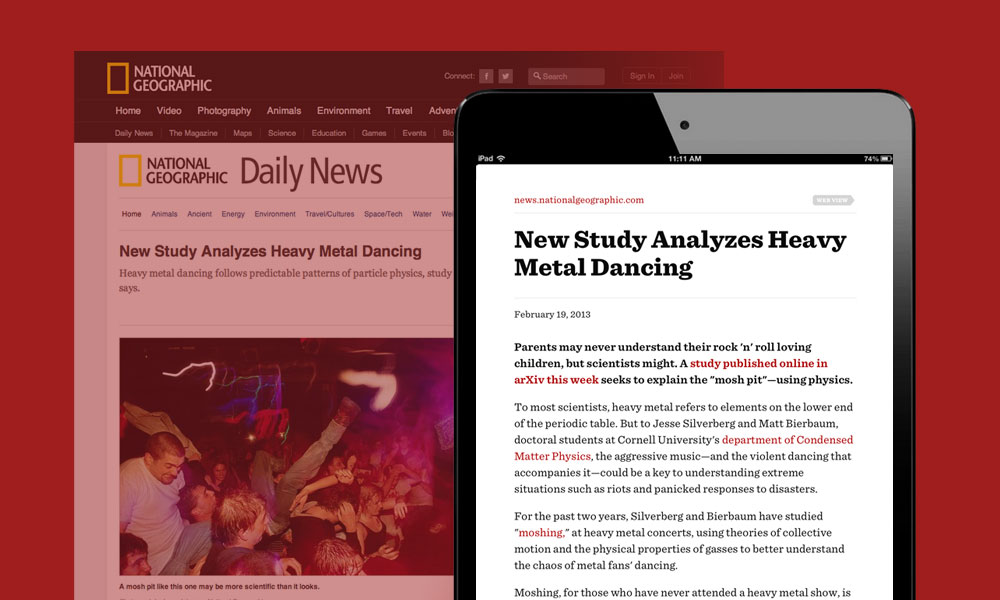
Task: Click the National Geographic Daily News logo
Action: click(x=251, y=171)
